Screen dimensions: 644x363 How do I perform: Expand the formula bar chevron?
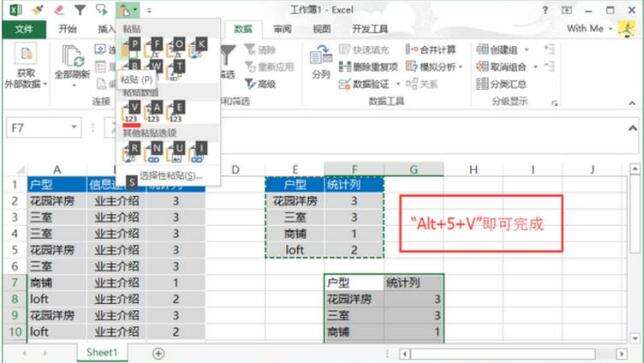632,129
